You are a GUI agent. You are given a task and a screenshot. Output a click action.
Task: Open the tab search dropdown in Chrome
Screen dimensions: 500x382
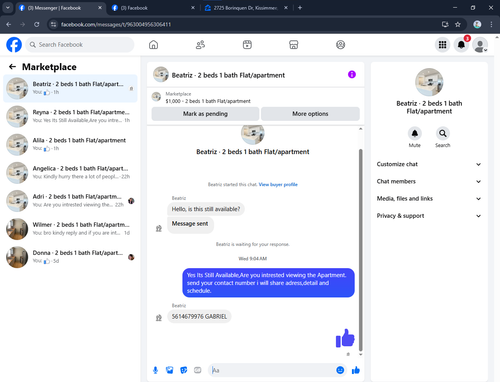(x=8, y=8)
